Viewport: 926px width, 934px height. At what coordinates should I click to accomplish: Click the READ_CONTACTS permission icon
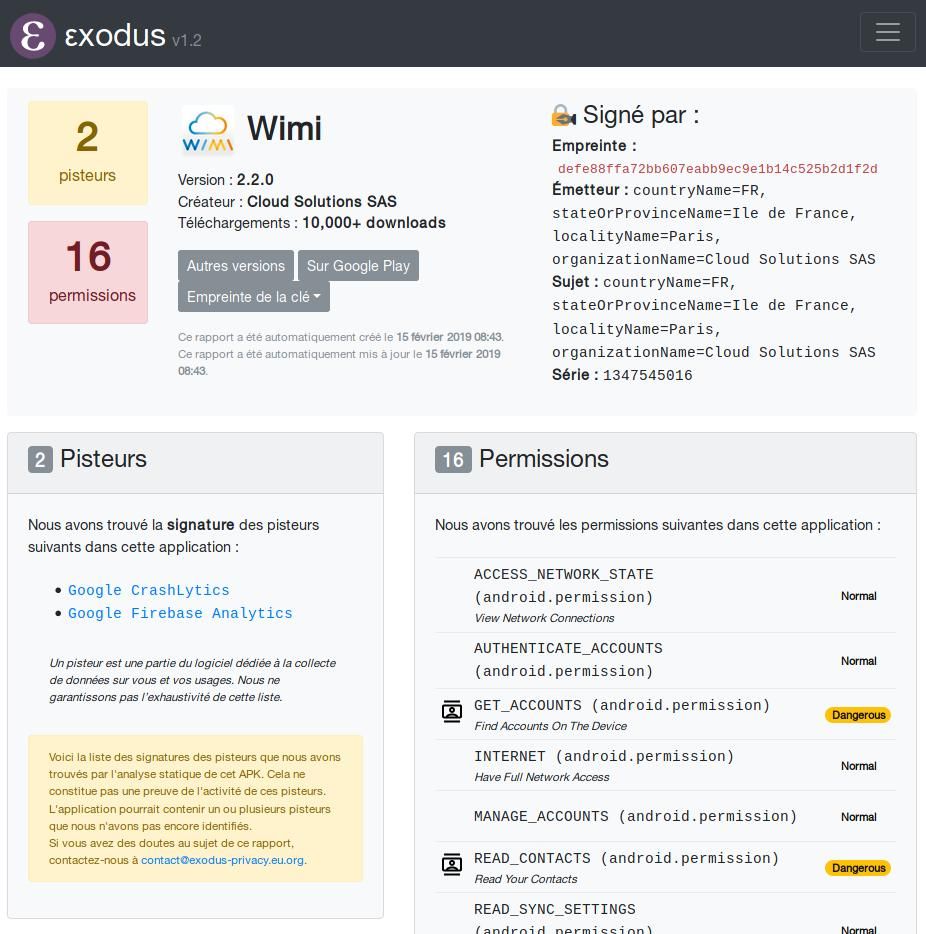(452, 865)
